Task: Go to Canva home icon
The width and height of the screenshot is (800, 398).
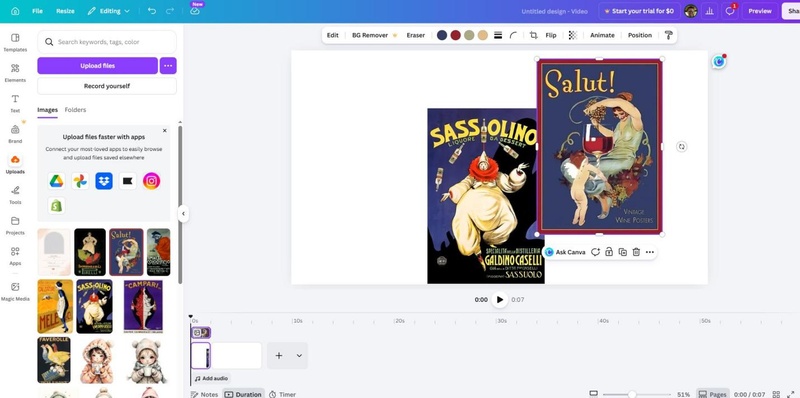Action: pyautogui.click(x=15, y=11)
